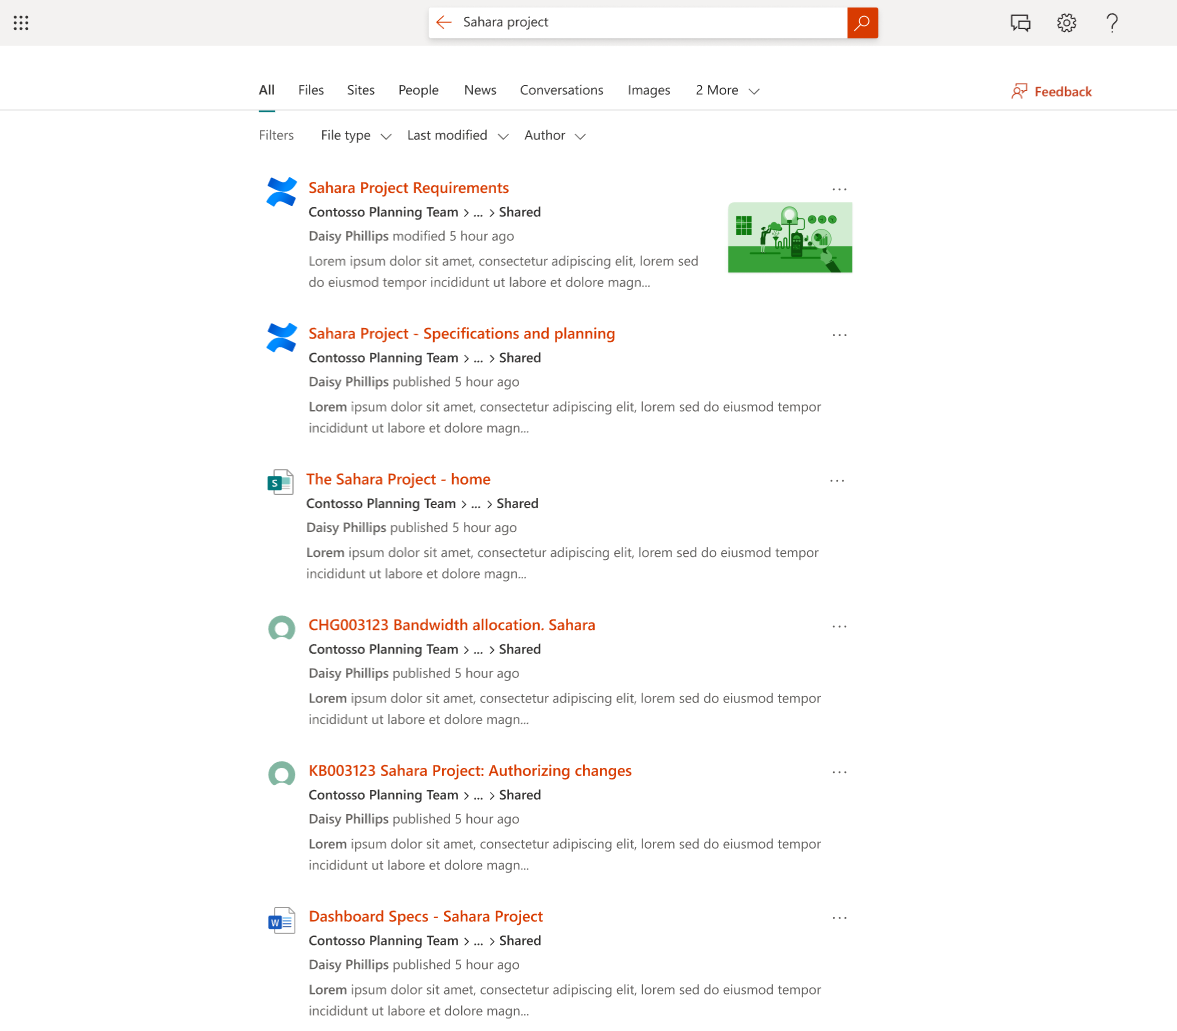Expand the File type filter

click(x=356, y=135)
